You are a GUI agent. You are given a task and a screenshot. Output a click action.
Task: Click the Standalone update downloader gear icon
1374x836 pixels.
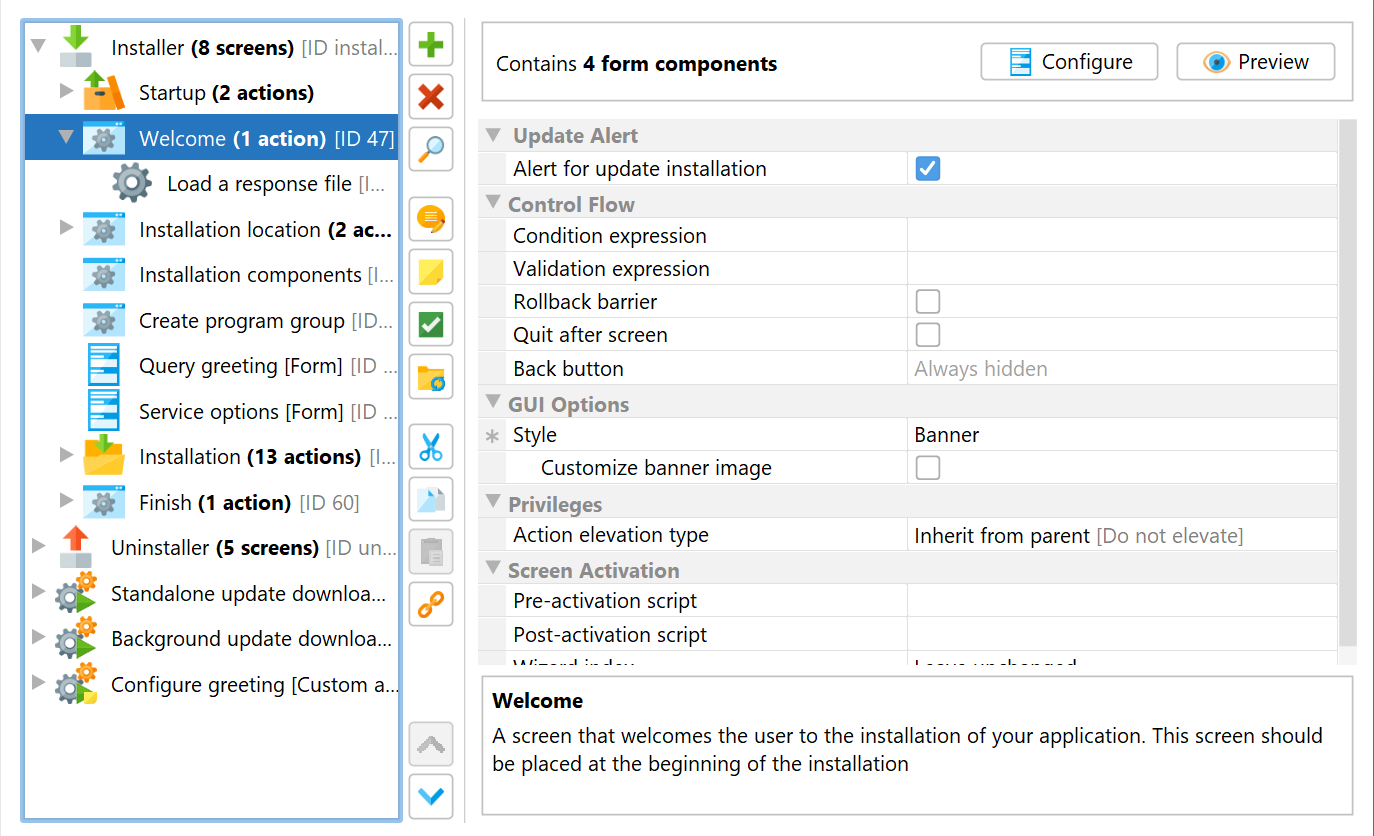[x=76, y=593]
